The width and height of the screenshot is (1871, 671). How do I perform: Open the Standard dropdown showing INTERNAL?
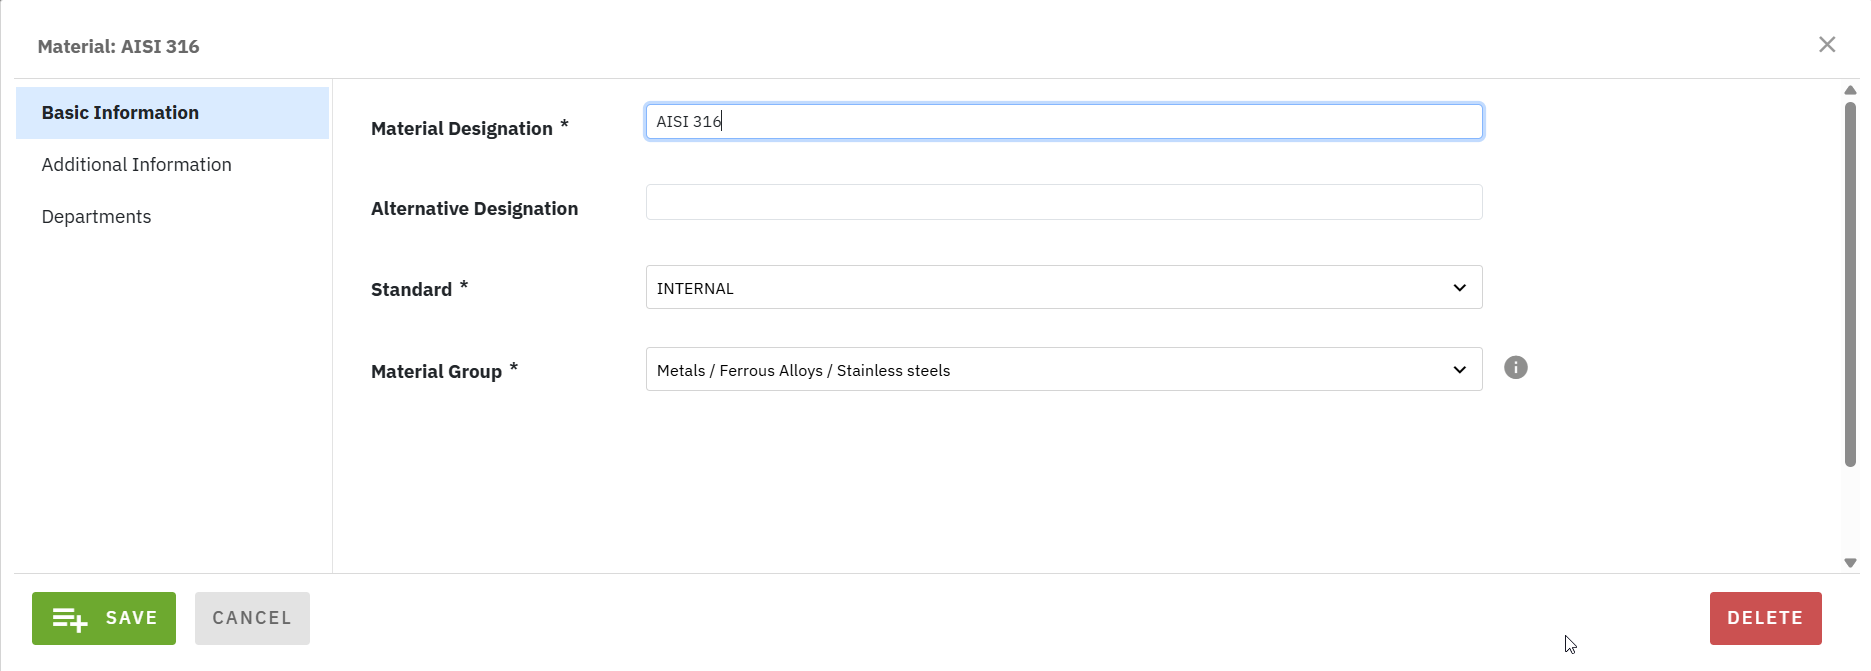tap(1064, 288)
